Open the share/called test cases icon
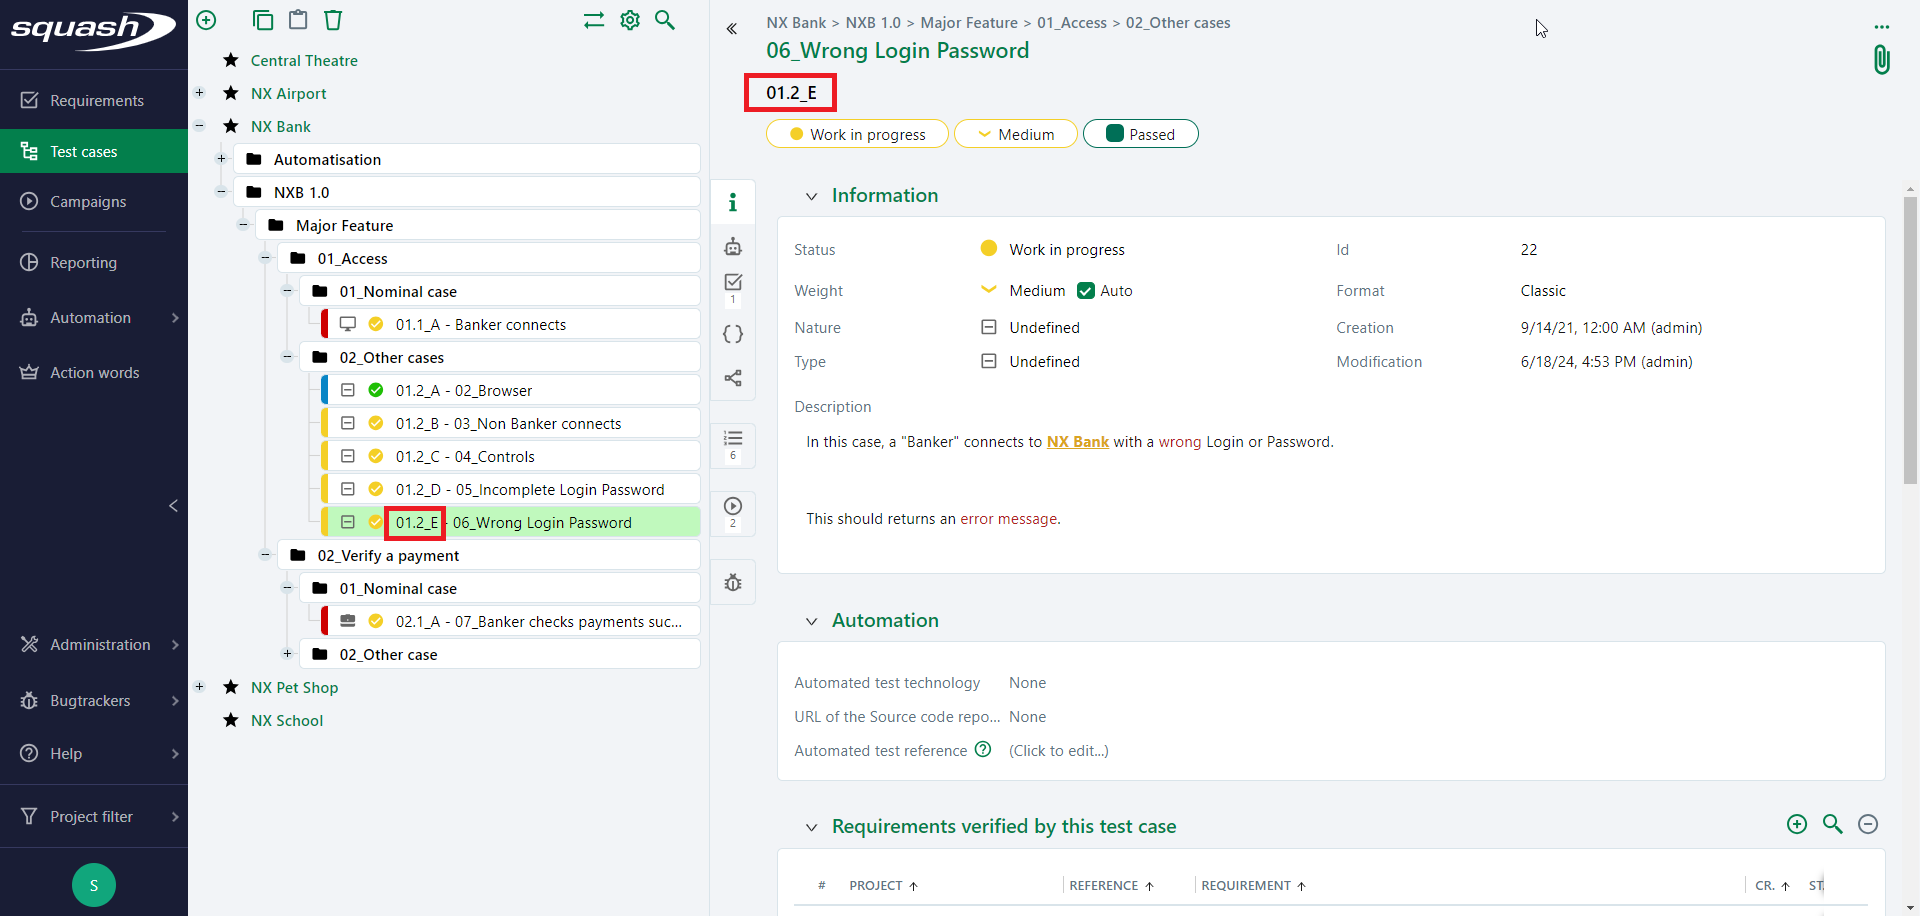Screen dimensions: 1920x916 pyautogui.click(x=733, y=378)
